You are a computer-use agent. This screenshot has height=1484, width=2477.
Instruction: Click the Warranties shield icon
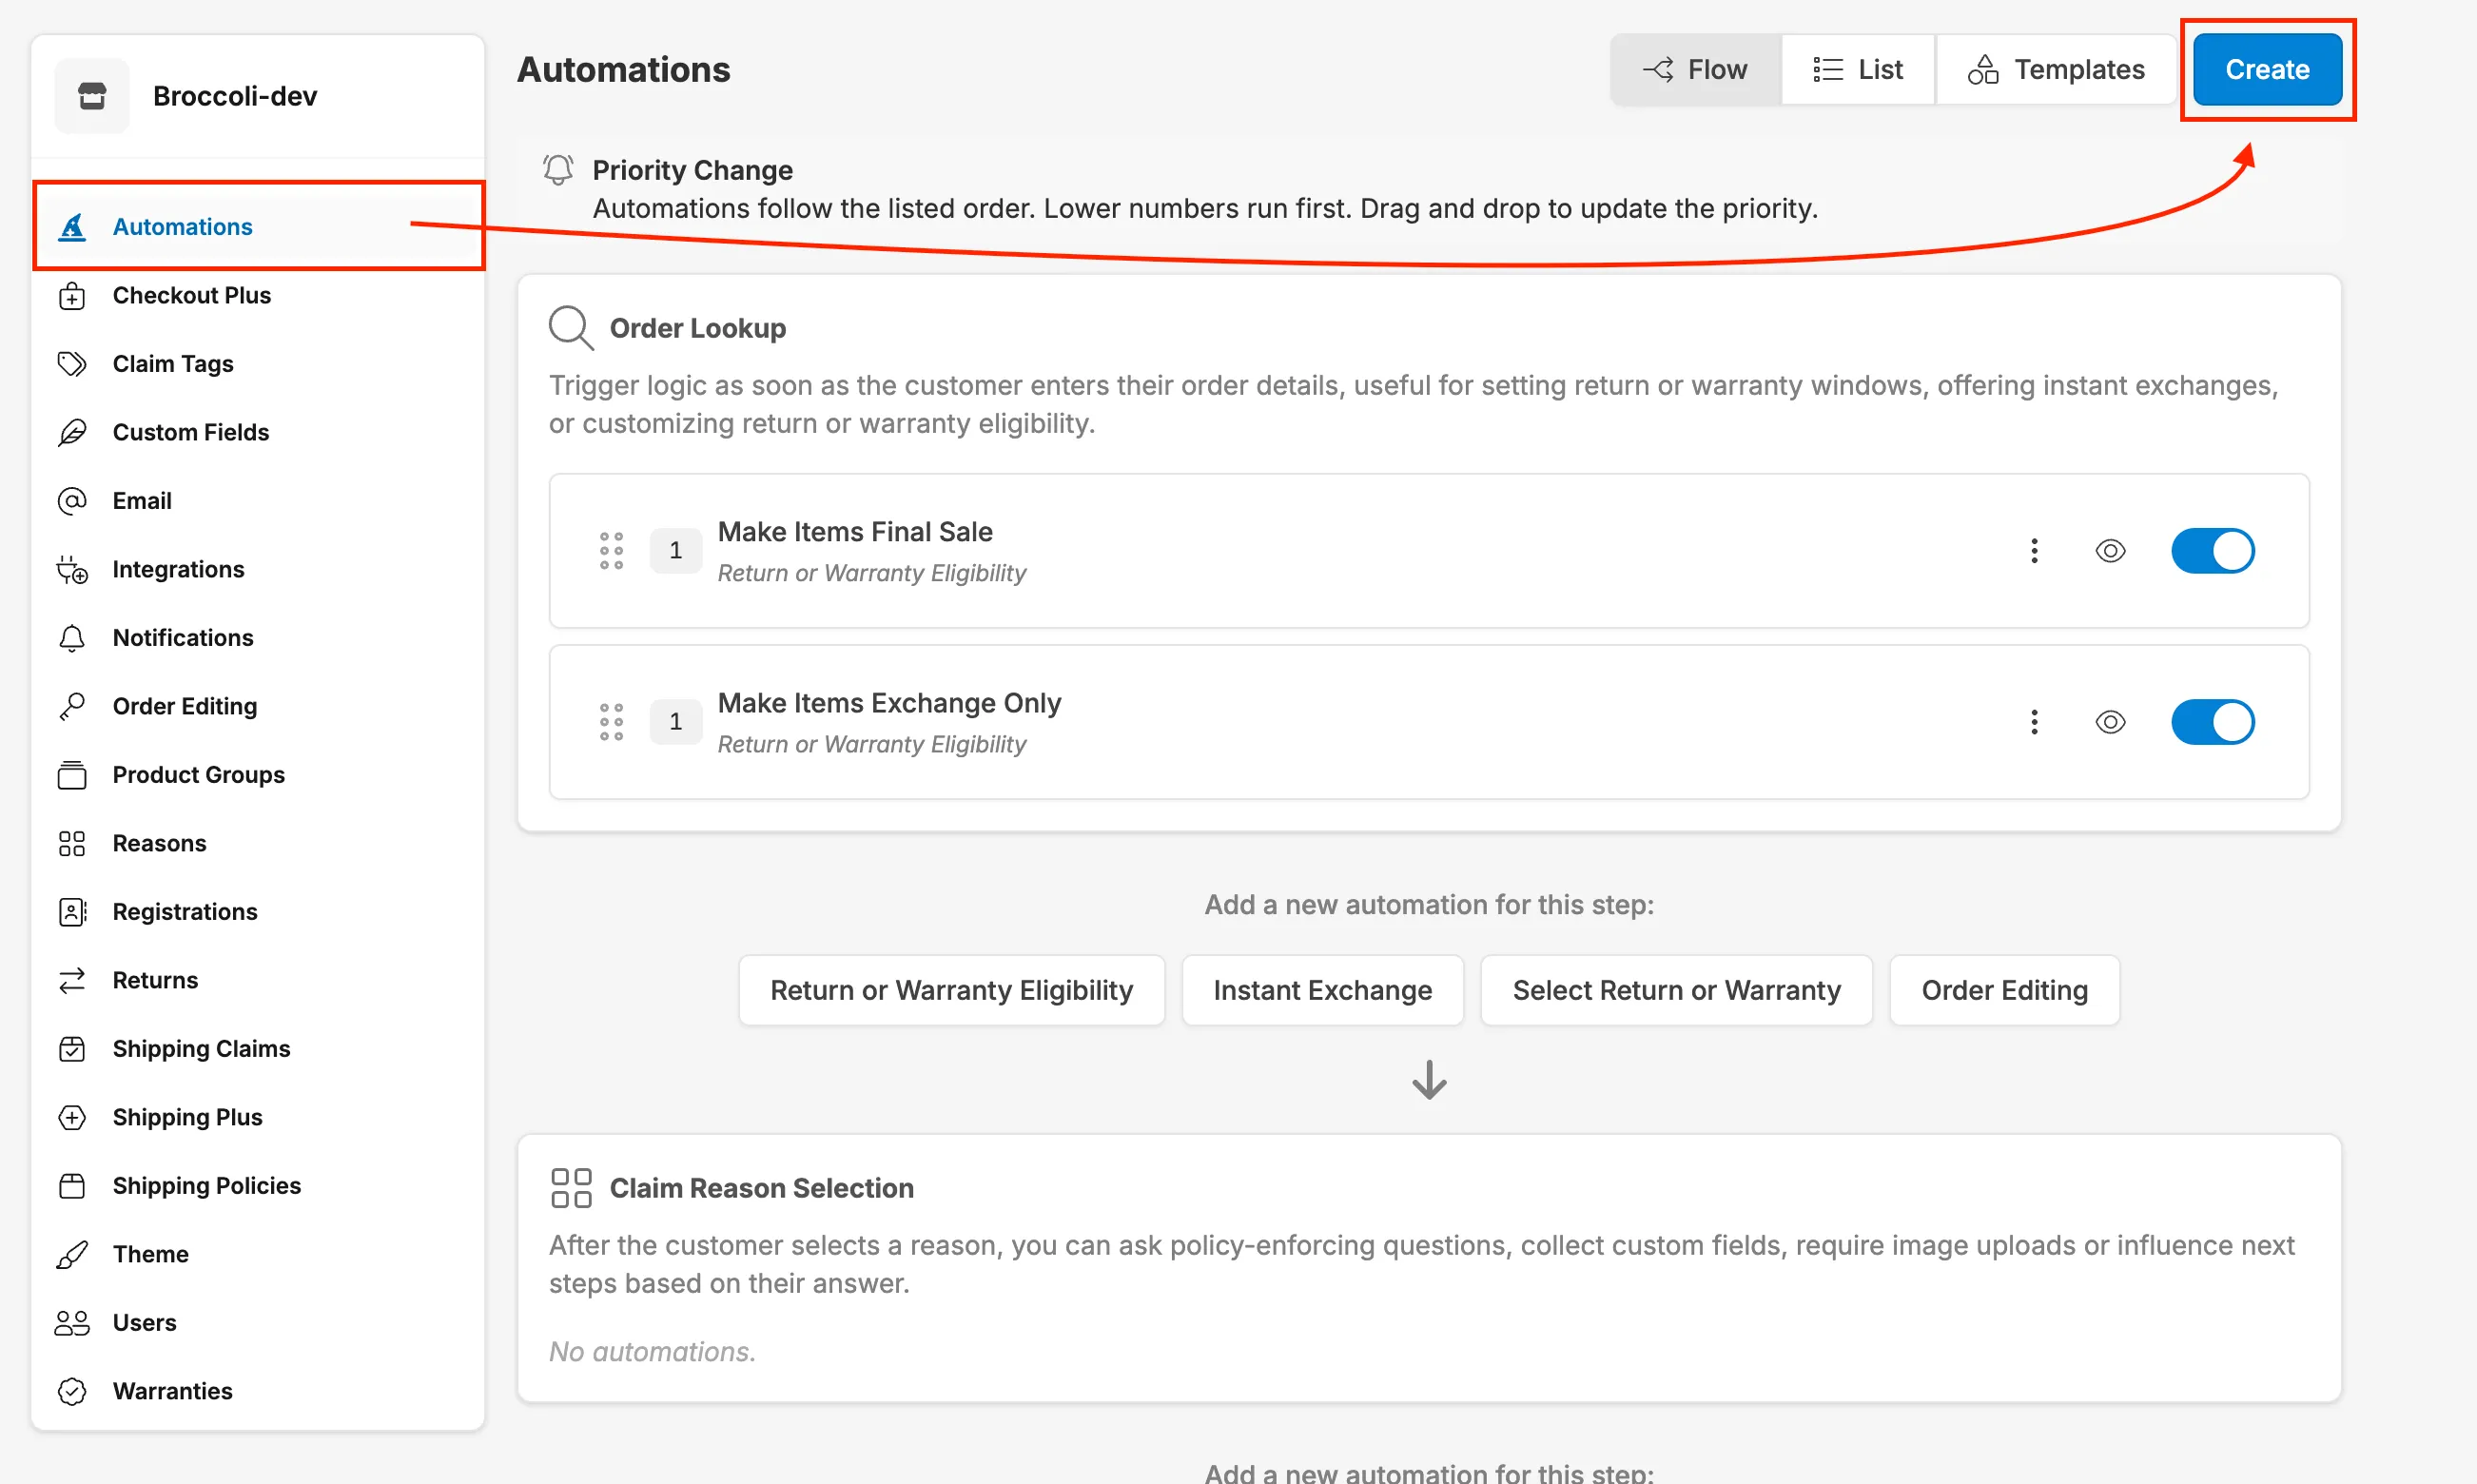(x=71, y=1390)
